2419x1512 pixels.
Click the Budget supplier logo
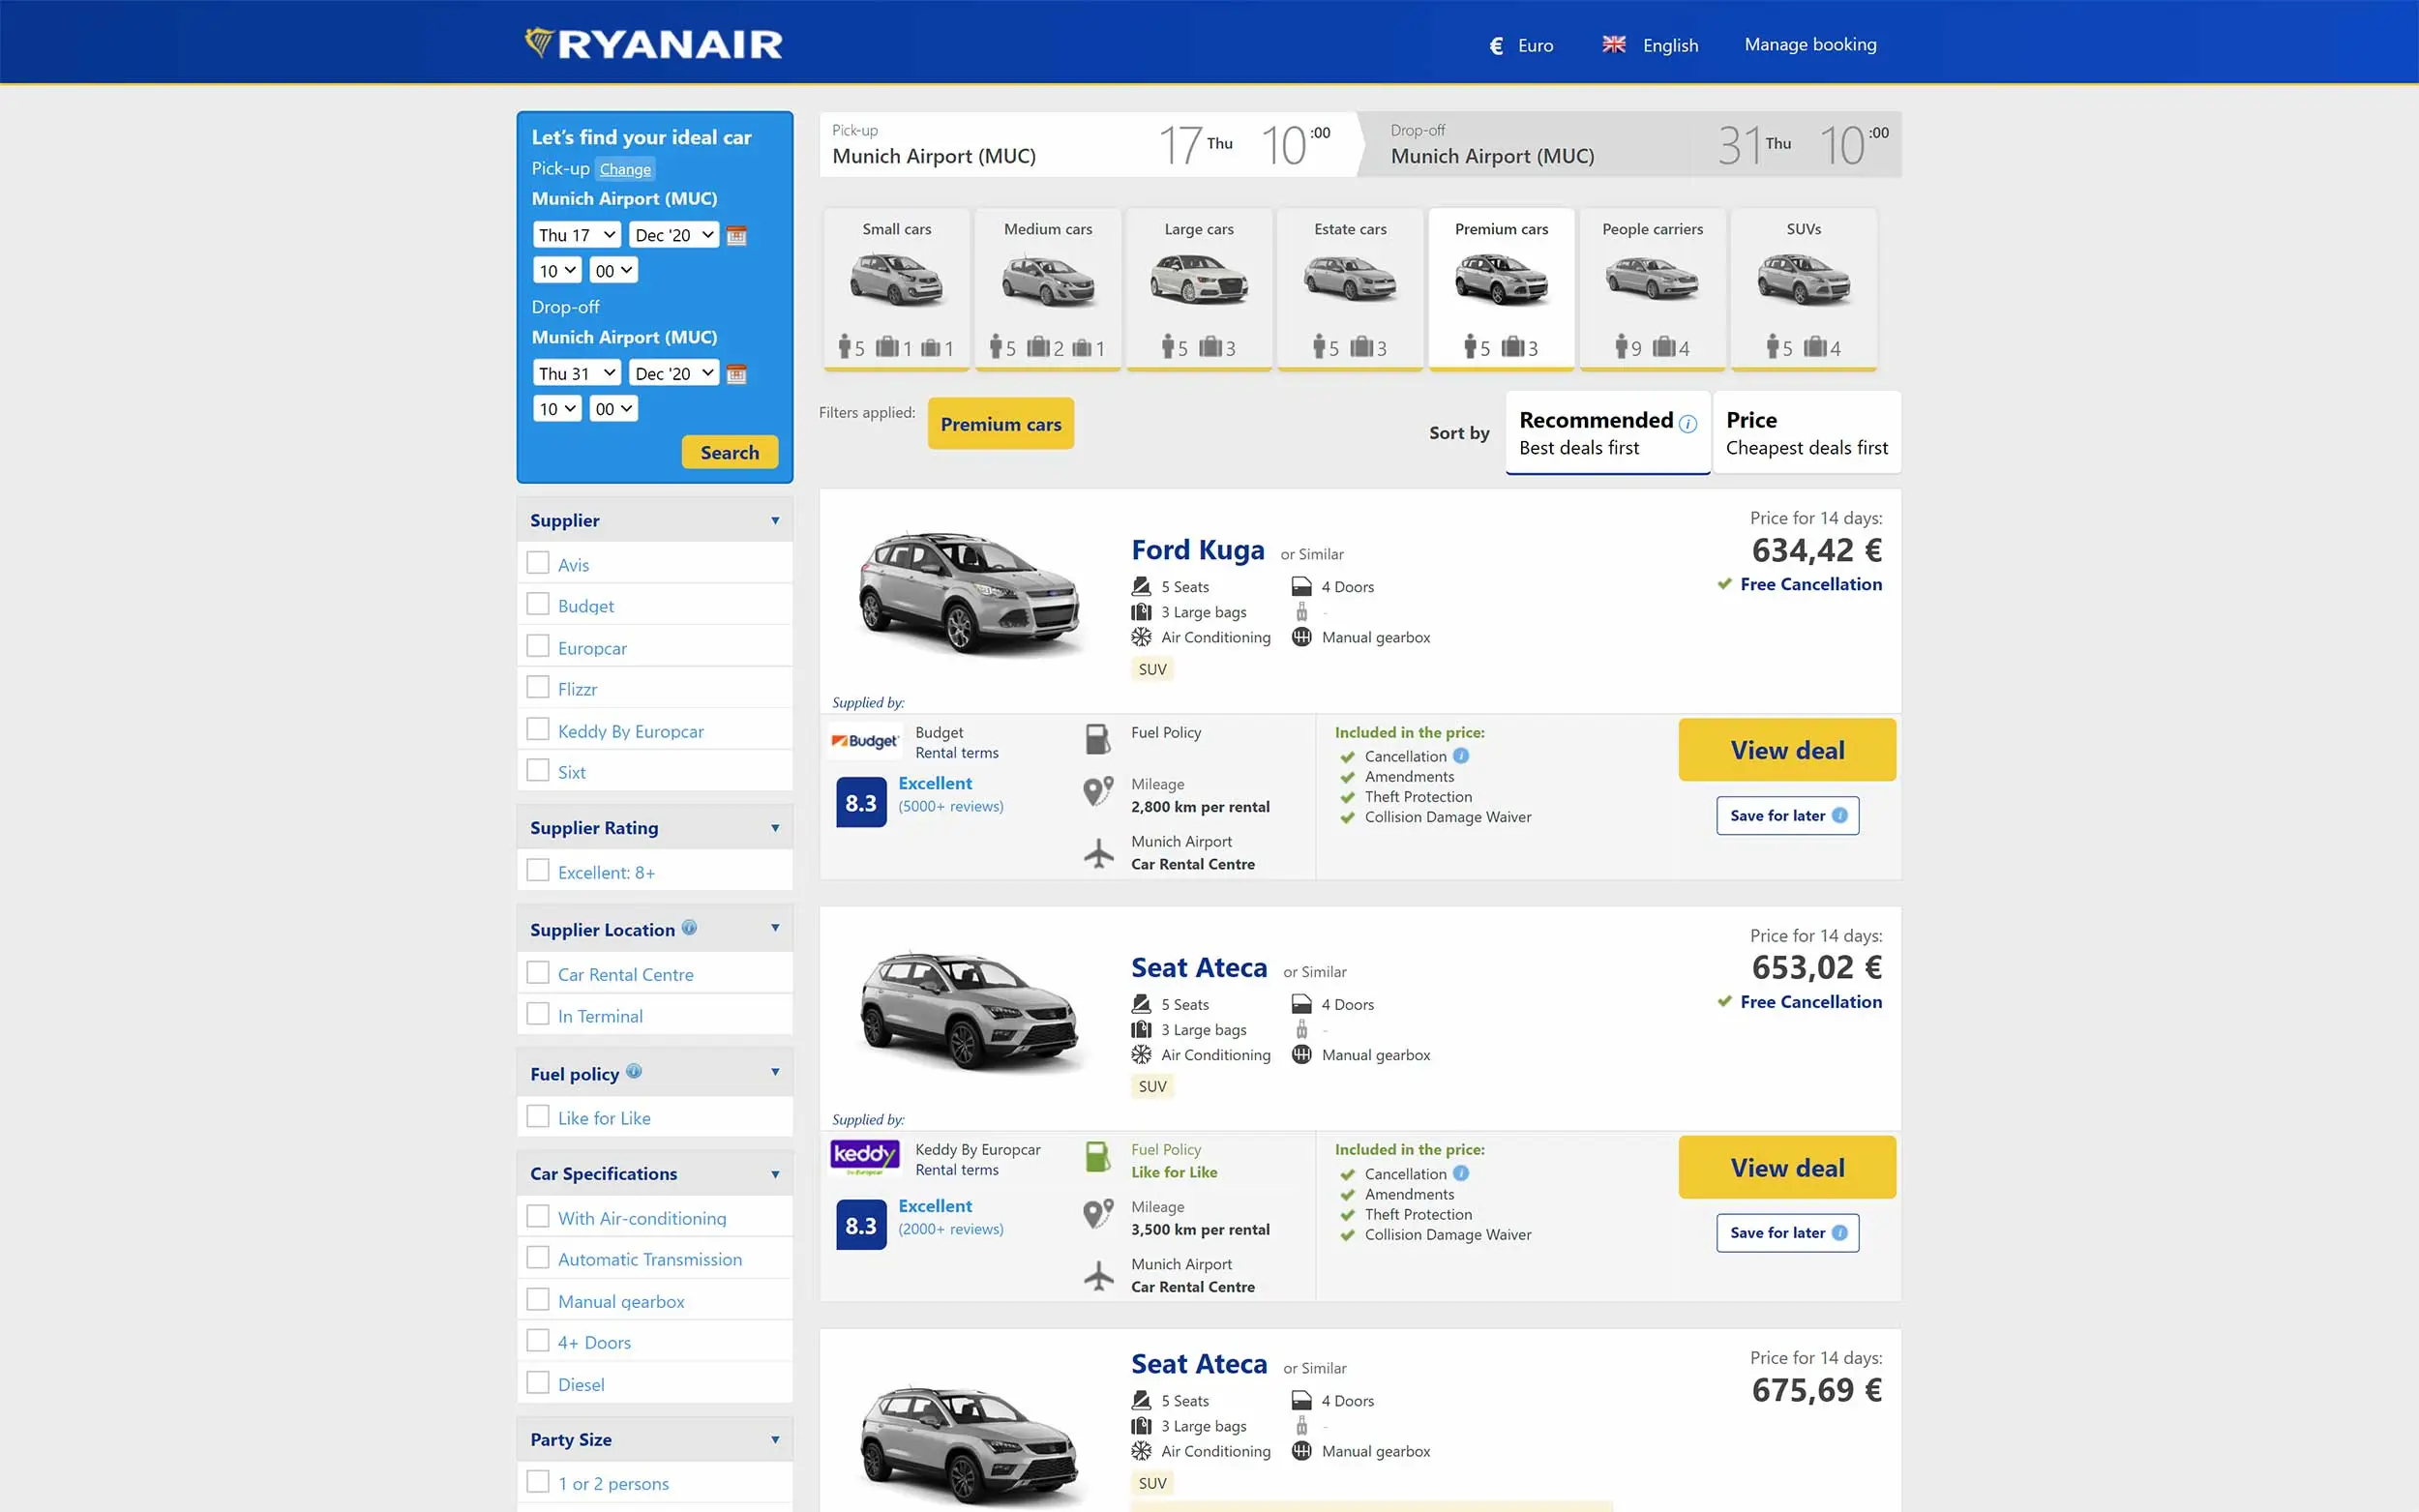865,741
